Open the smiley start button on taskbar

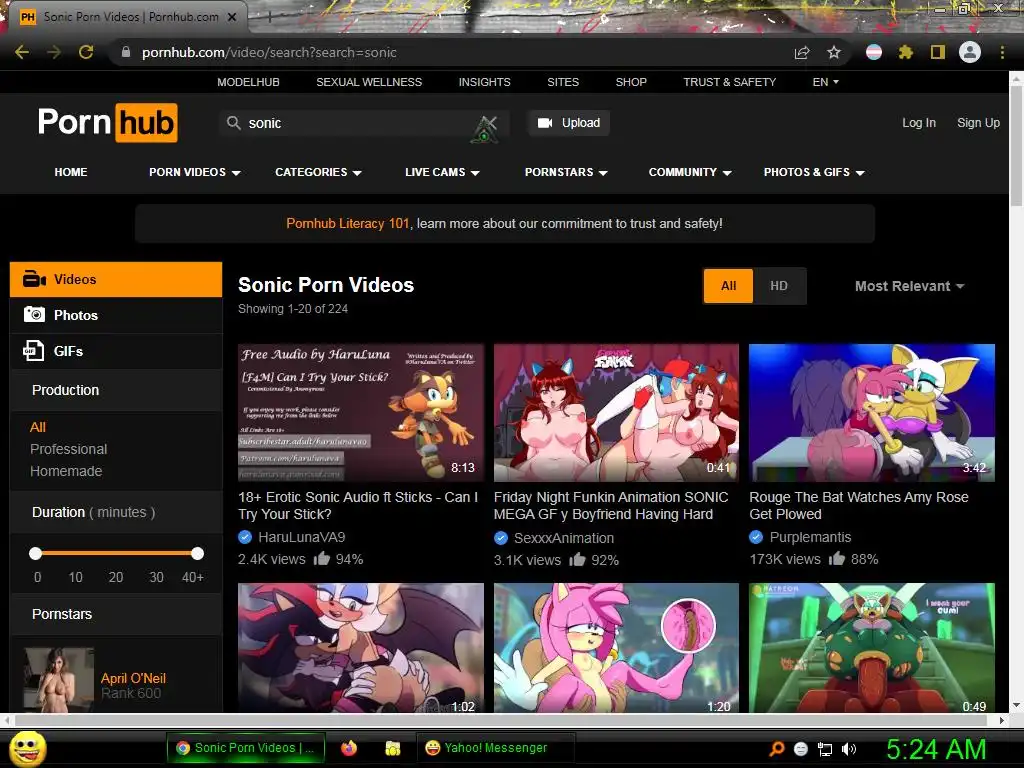(28, 748)
